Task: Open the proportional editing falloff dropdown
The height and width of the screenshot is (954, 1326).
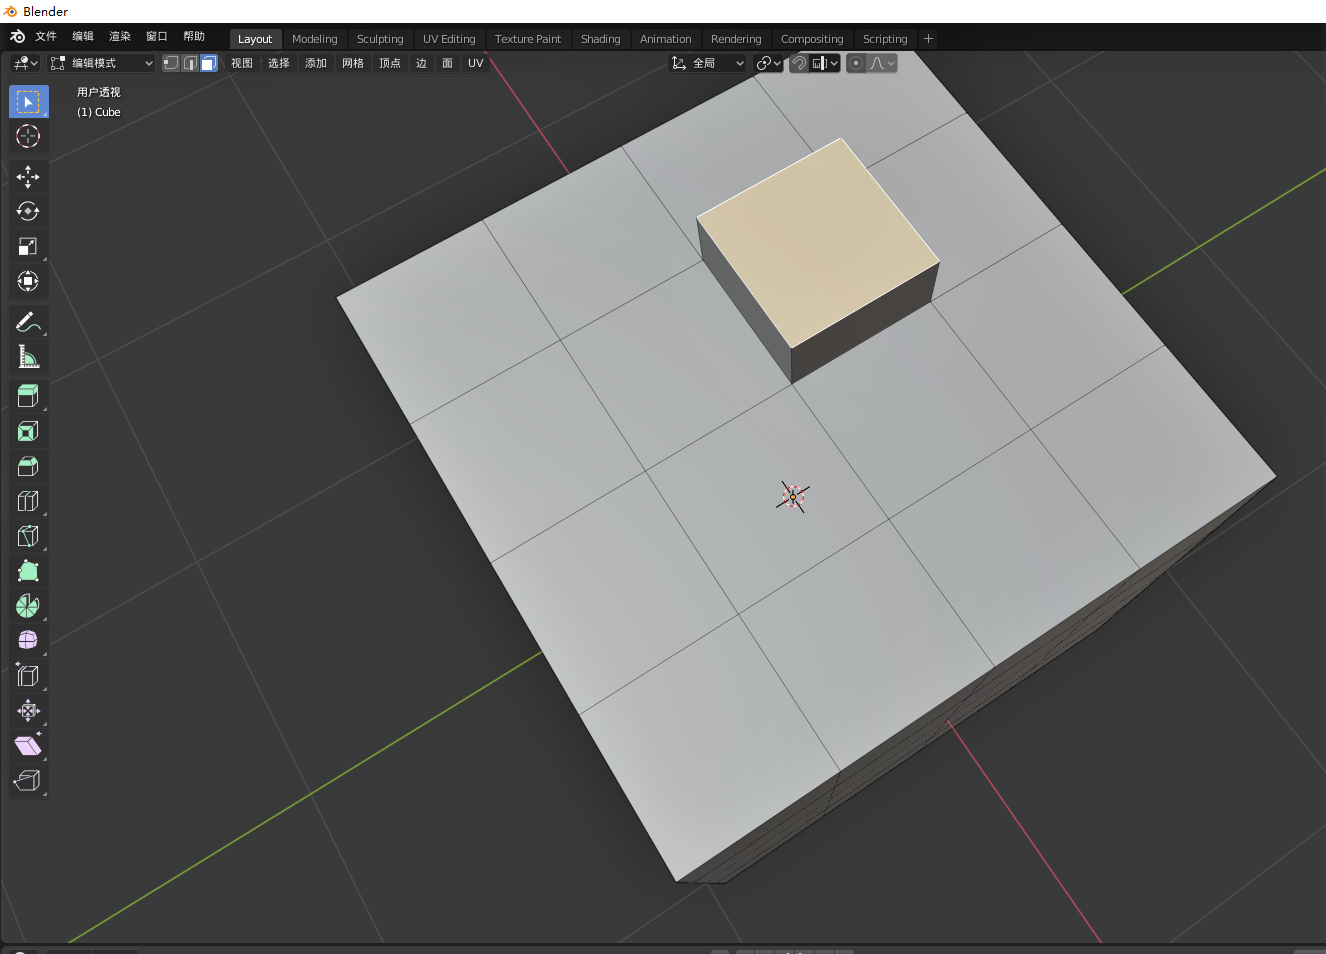Action: pyautogui.click(x=878, y=62)
